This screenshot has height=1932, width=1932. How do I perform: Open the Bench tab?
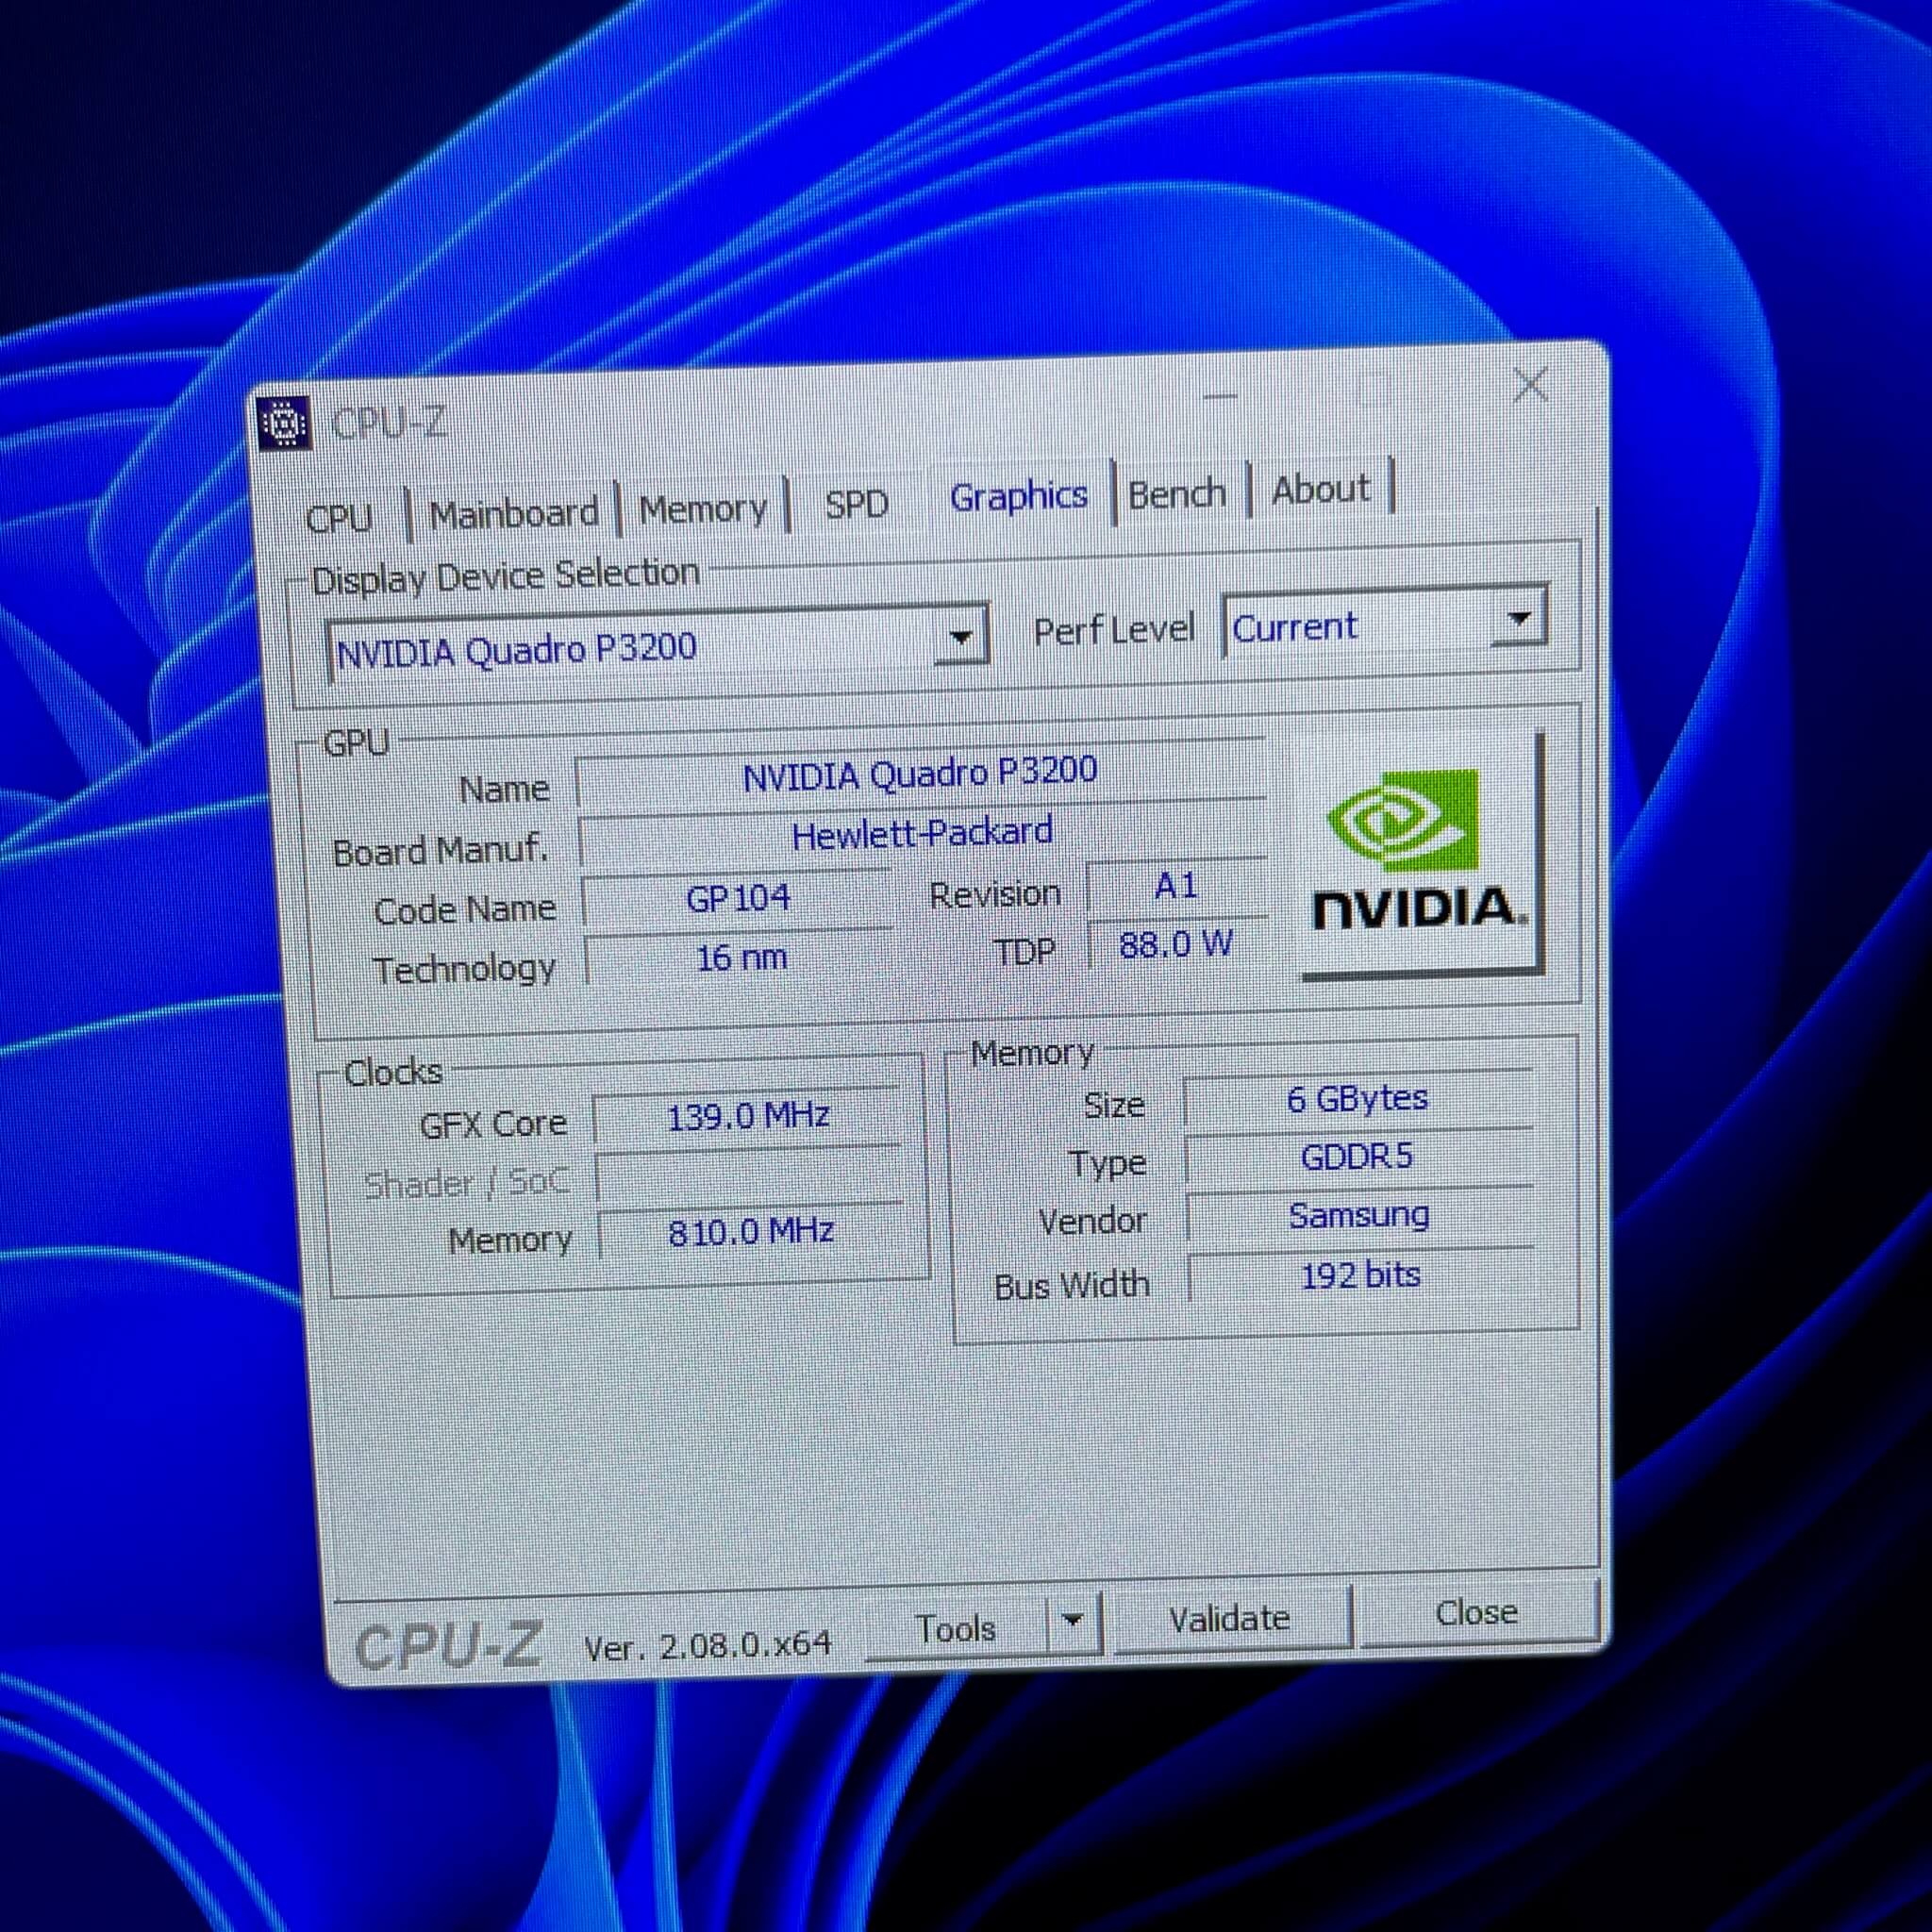(x=1177, y=493)
